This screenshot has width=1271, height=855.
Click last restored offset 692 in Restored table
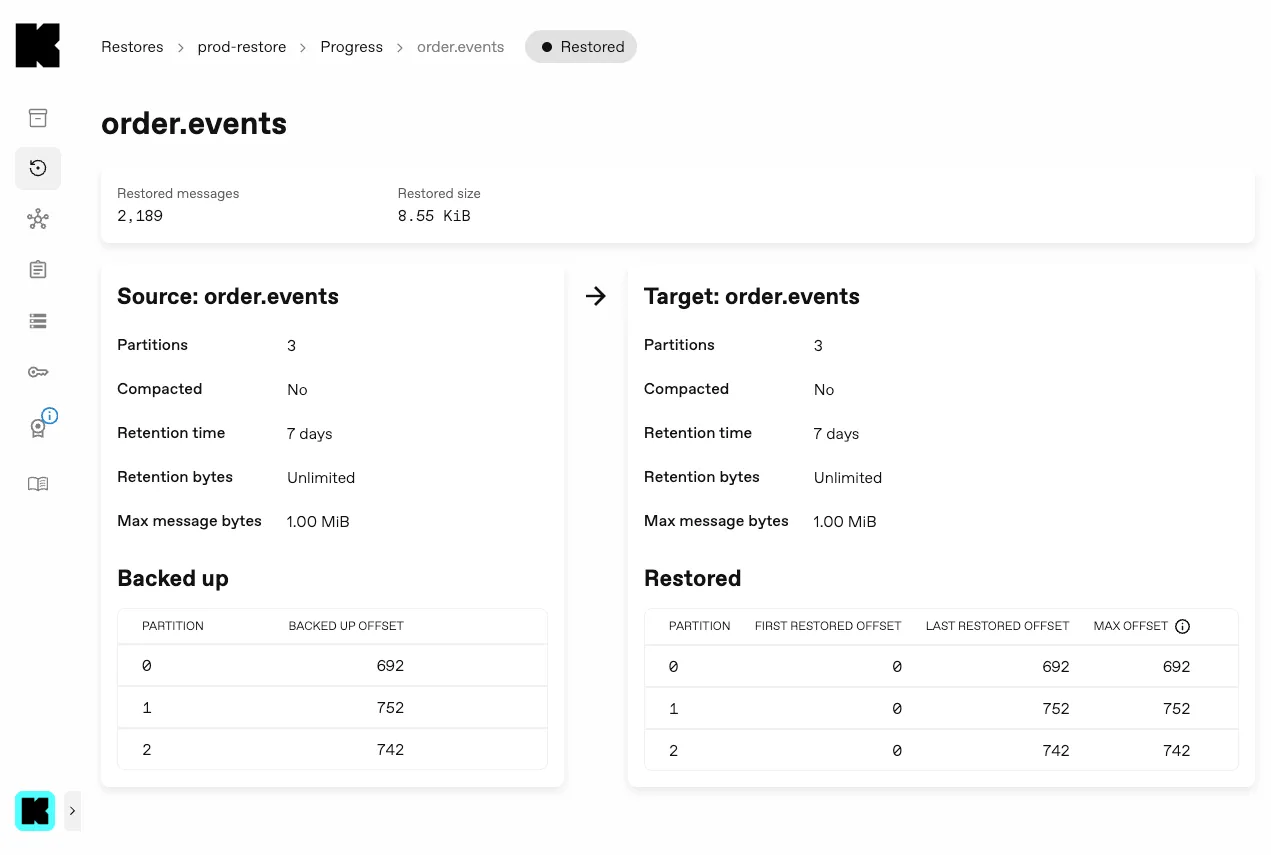pos(1056,667)
